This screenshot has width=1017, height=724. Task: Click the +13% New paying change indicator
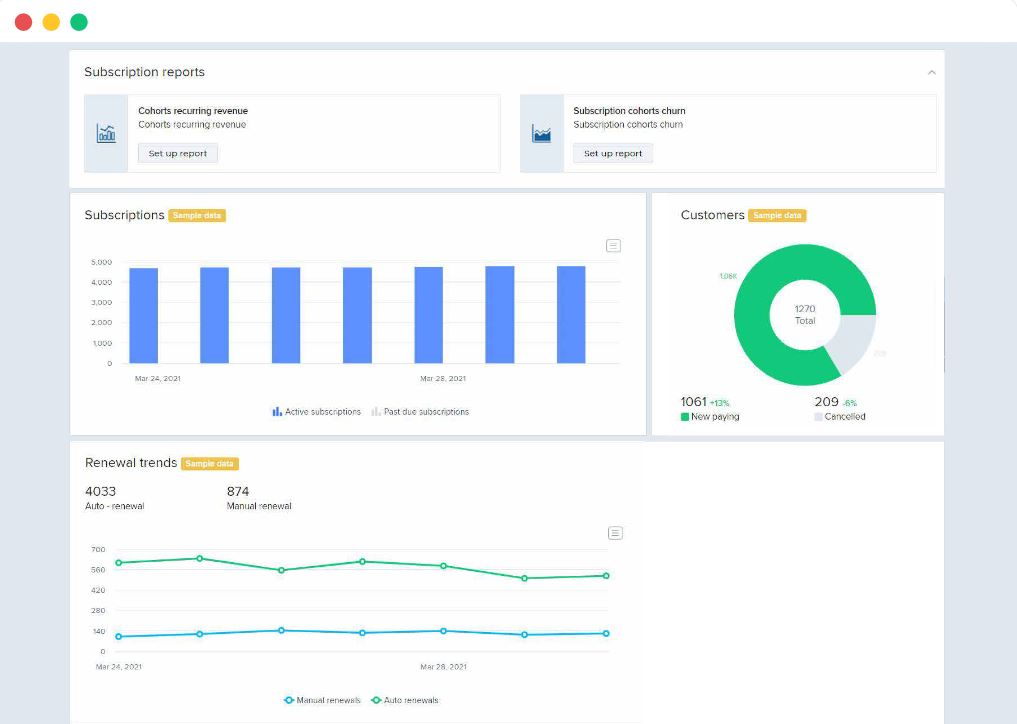click(720, 403)
